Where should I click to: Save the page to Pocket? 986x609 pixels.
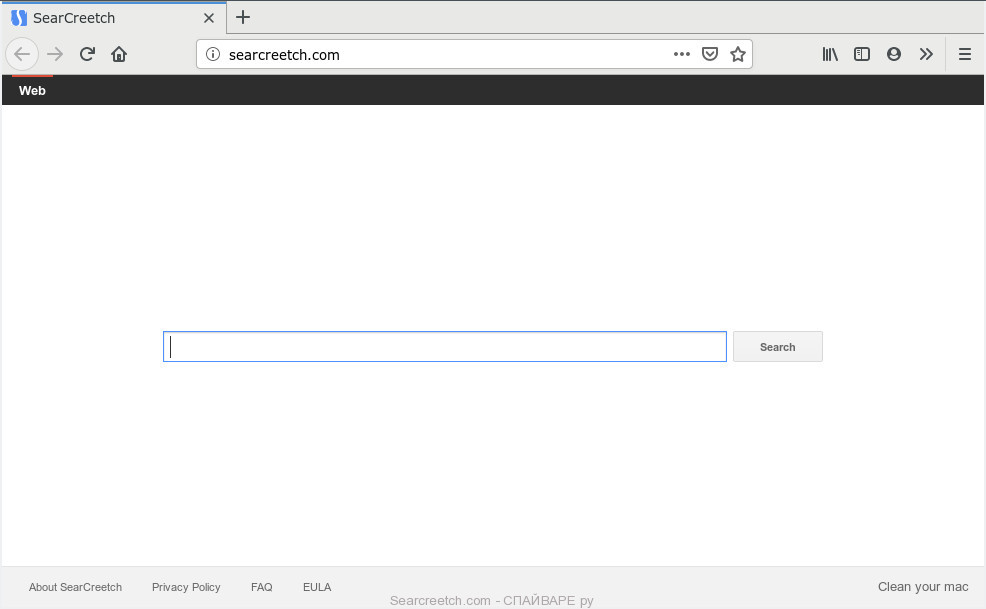point(710,54)
